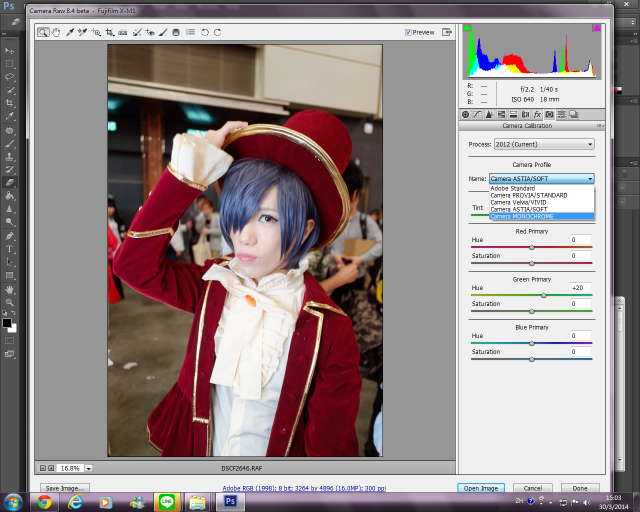Toggle shadow clipping warning in histogram
The height and width of the screenshot is (512, 640).
pyautogui.click(x=467, y=28)
